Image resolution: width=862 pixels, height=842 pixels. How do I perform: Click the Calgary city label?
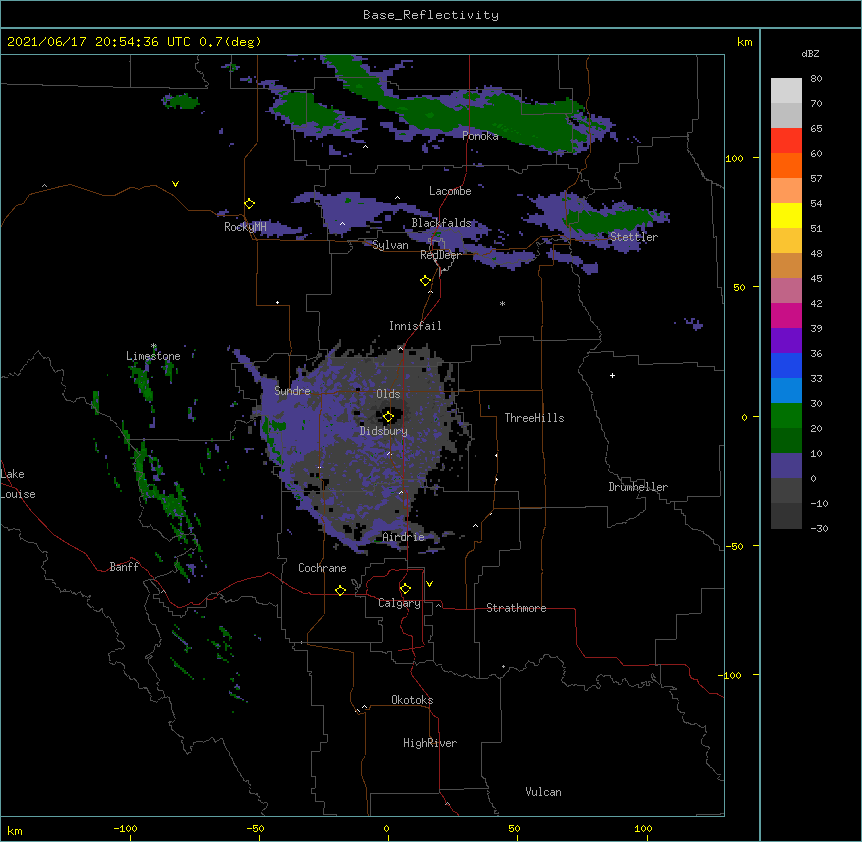pos(399,603)
